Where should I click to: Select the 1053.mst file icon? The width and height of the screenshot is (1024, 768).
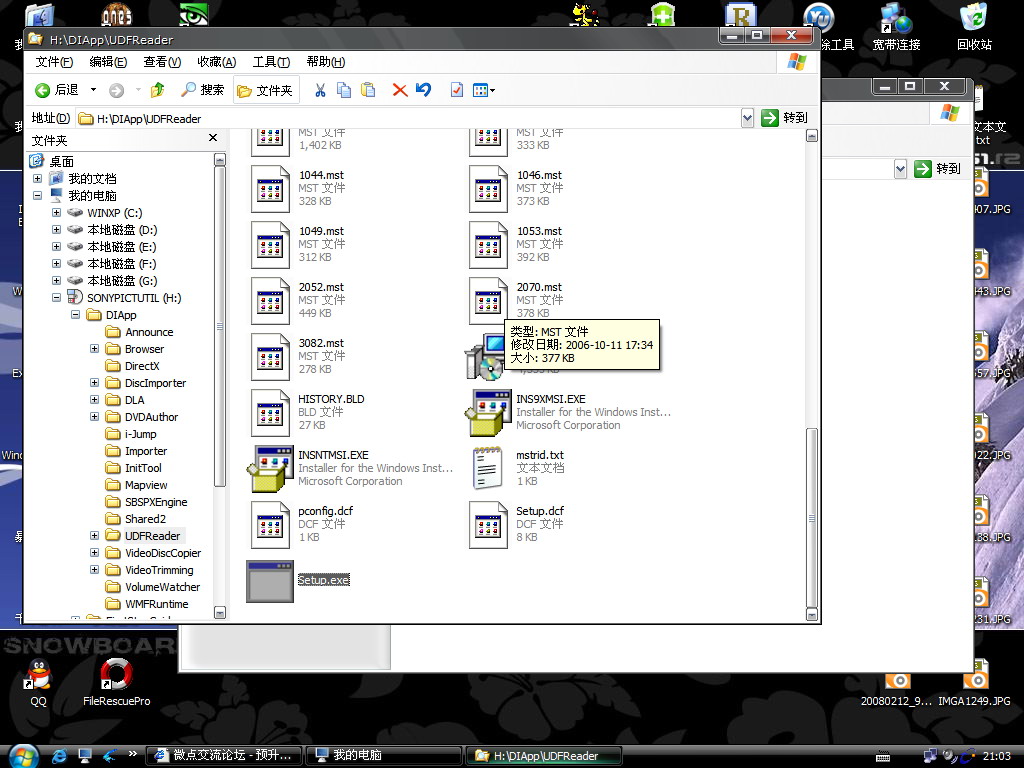[x=488, y=245]
